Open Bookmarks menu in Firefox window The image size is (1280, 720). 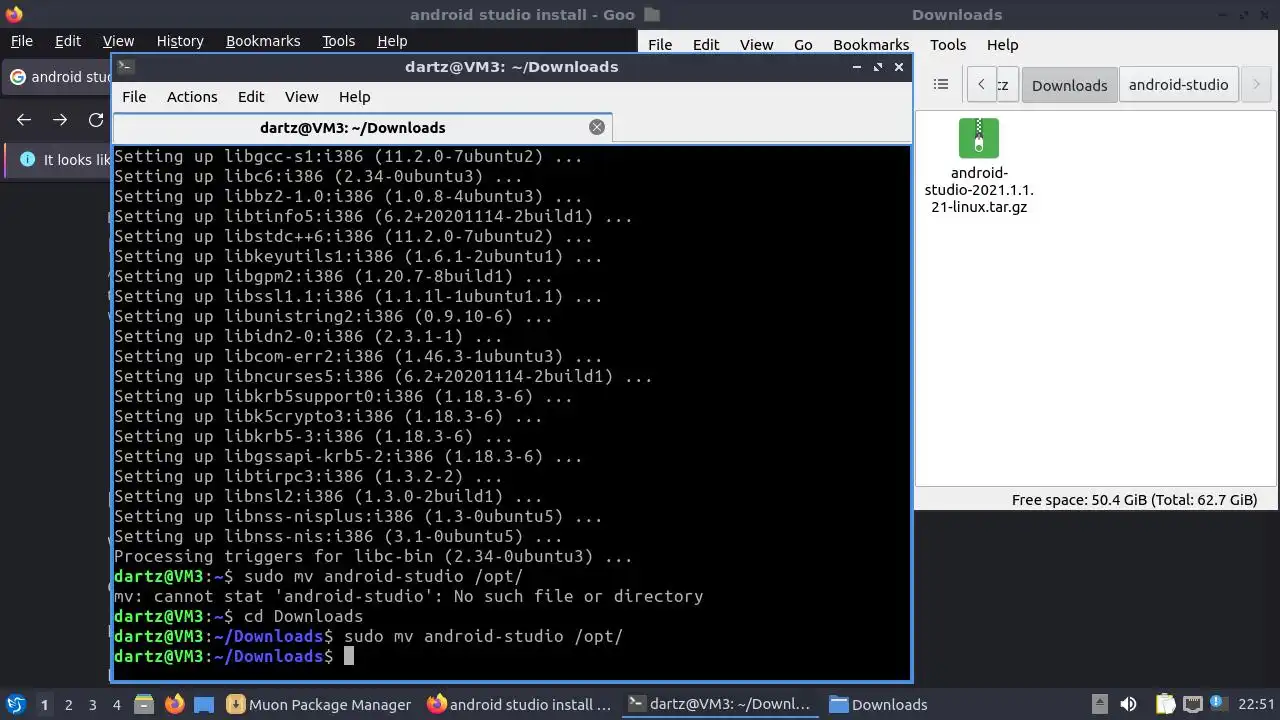click(263, 41)
